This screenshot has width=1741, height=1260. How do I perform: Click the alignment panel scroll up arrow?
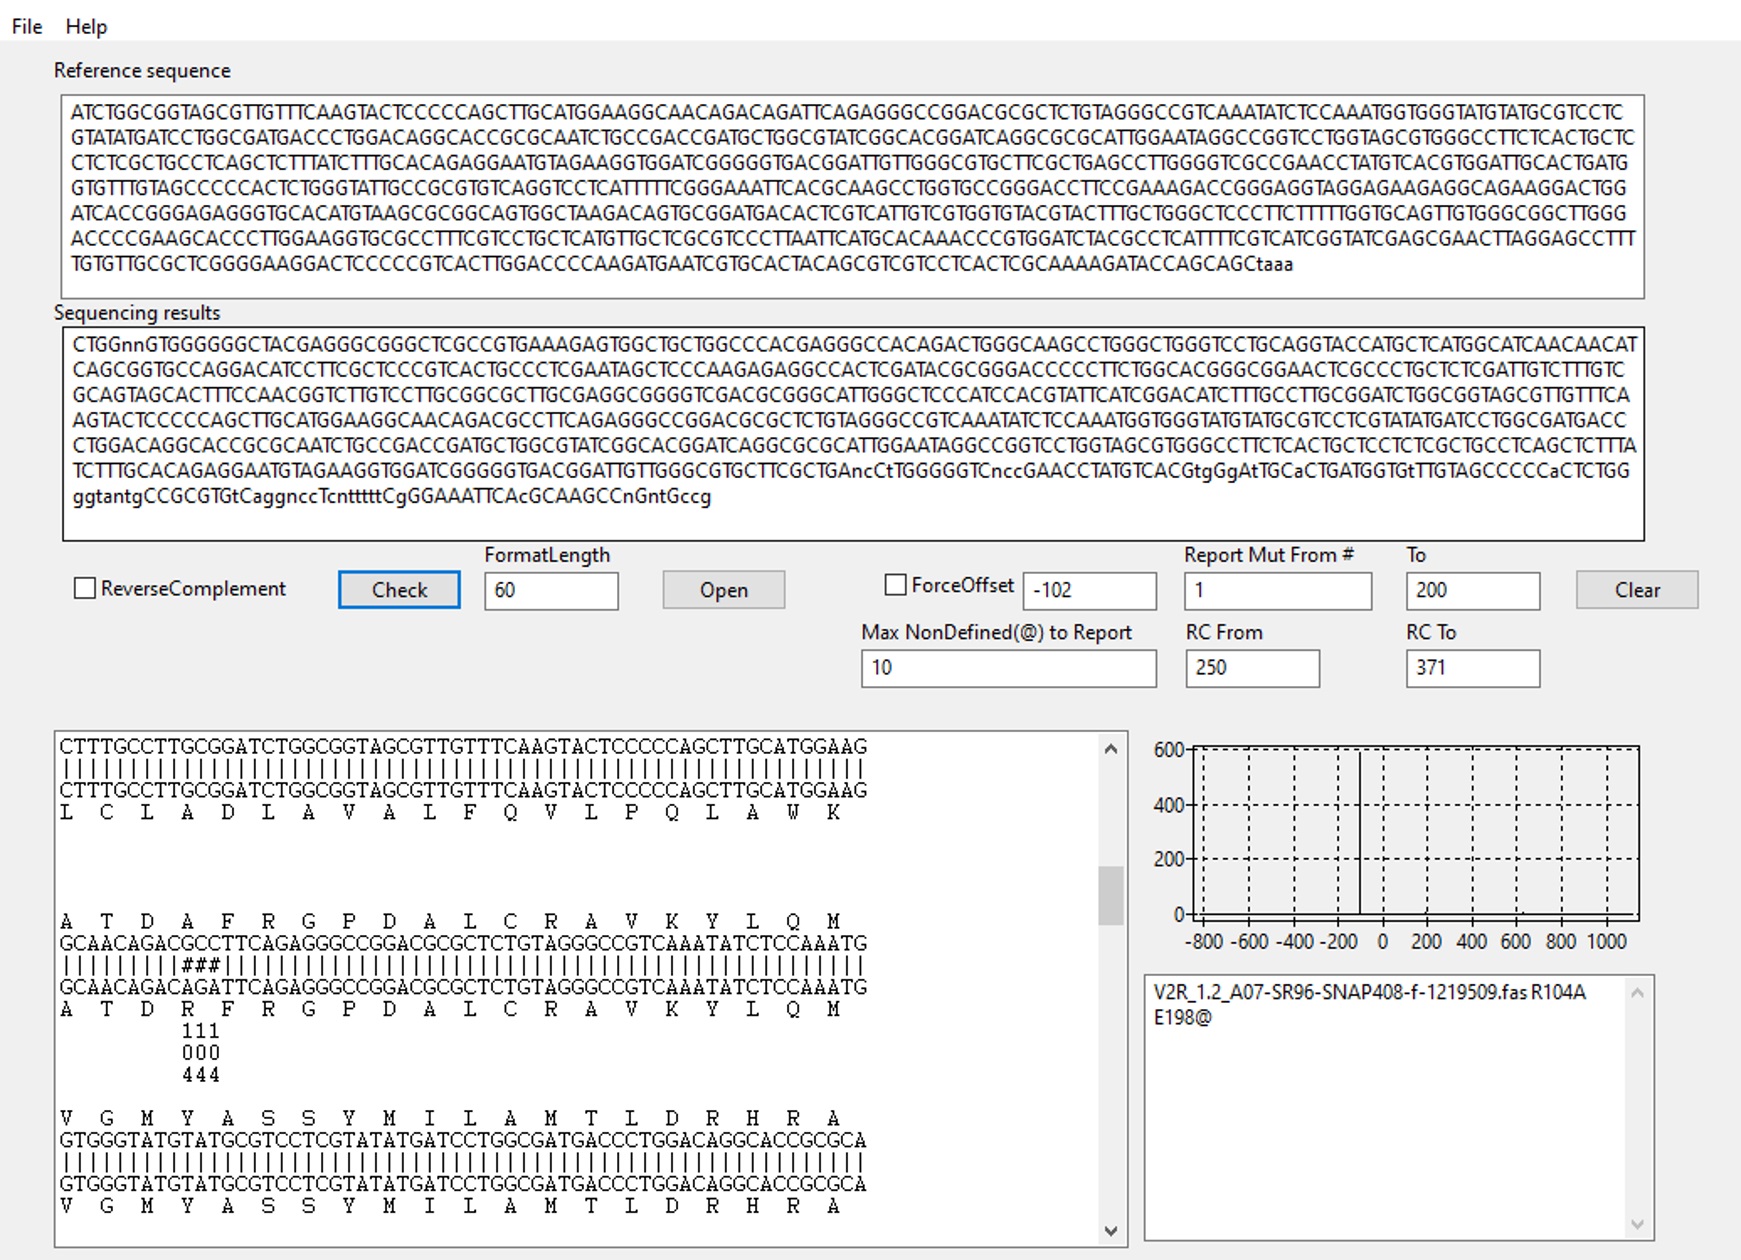coord(1111,749)
